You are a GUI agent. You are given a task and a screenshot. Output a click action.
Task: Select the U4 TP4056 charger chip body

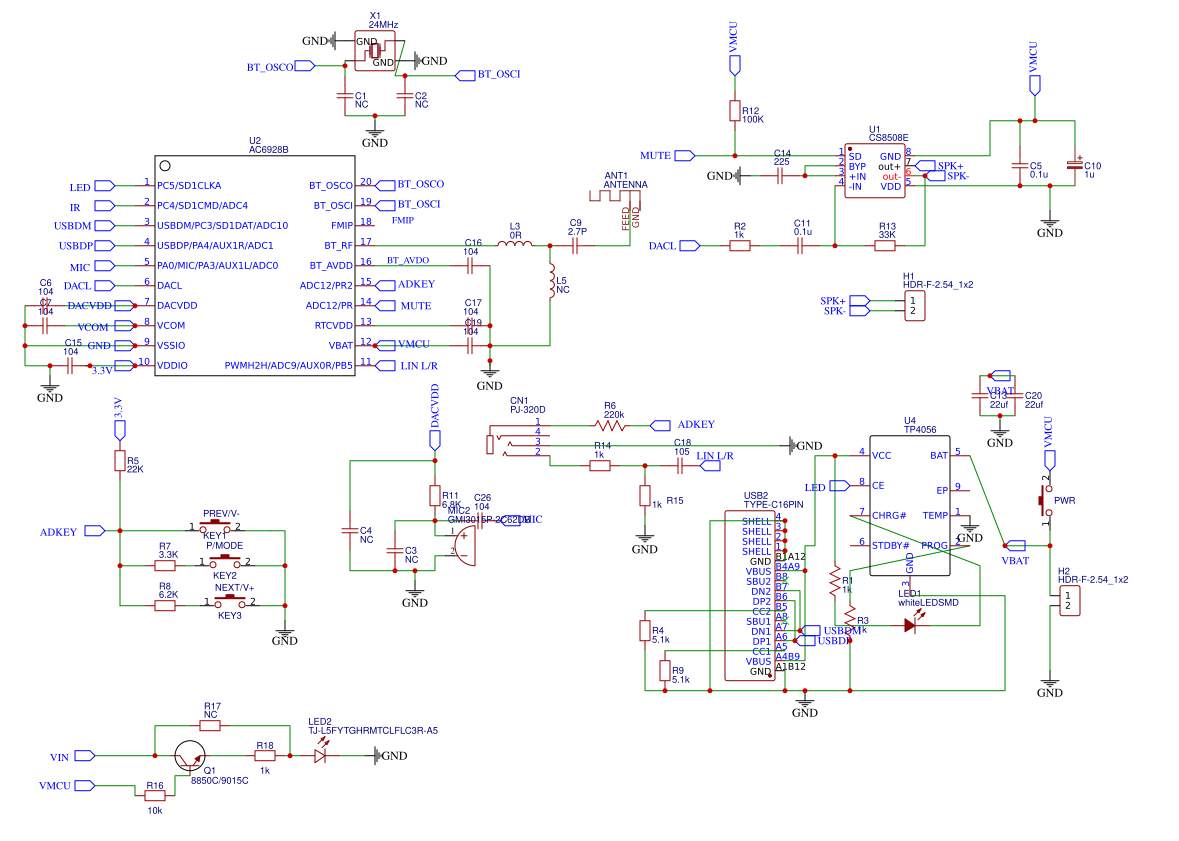click(910, 506)
